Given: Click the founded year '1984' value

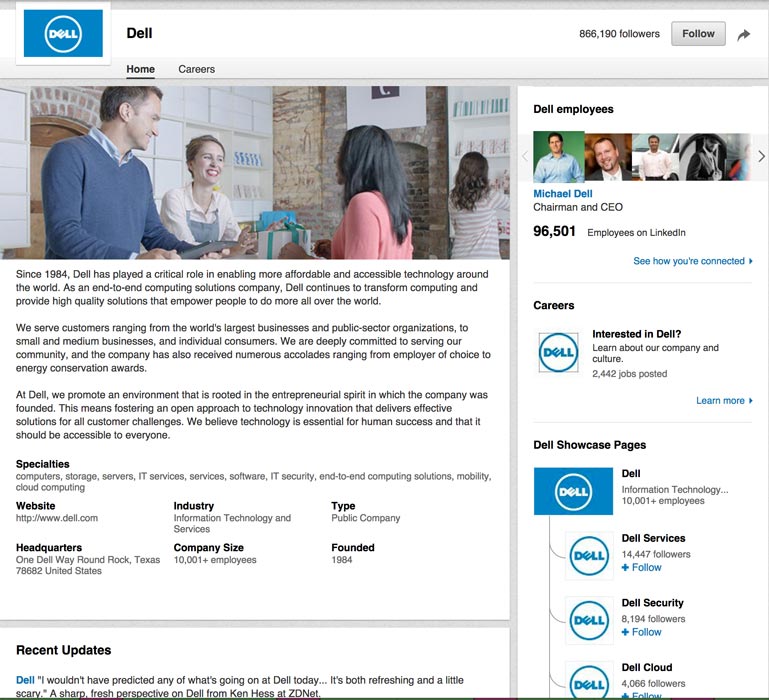Looking at the screenshot, I should pyautogui.click(x=341, y=560).
